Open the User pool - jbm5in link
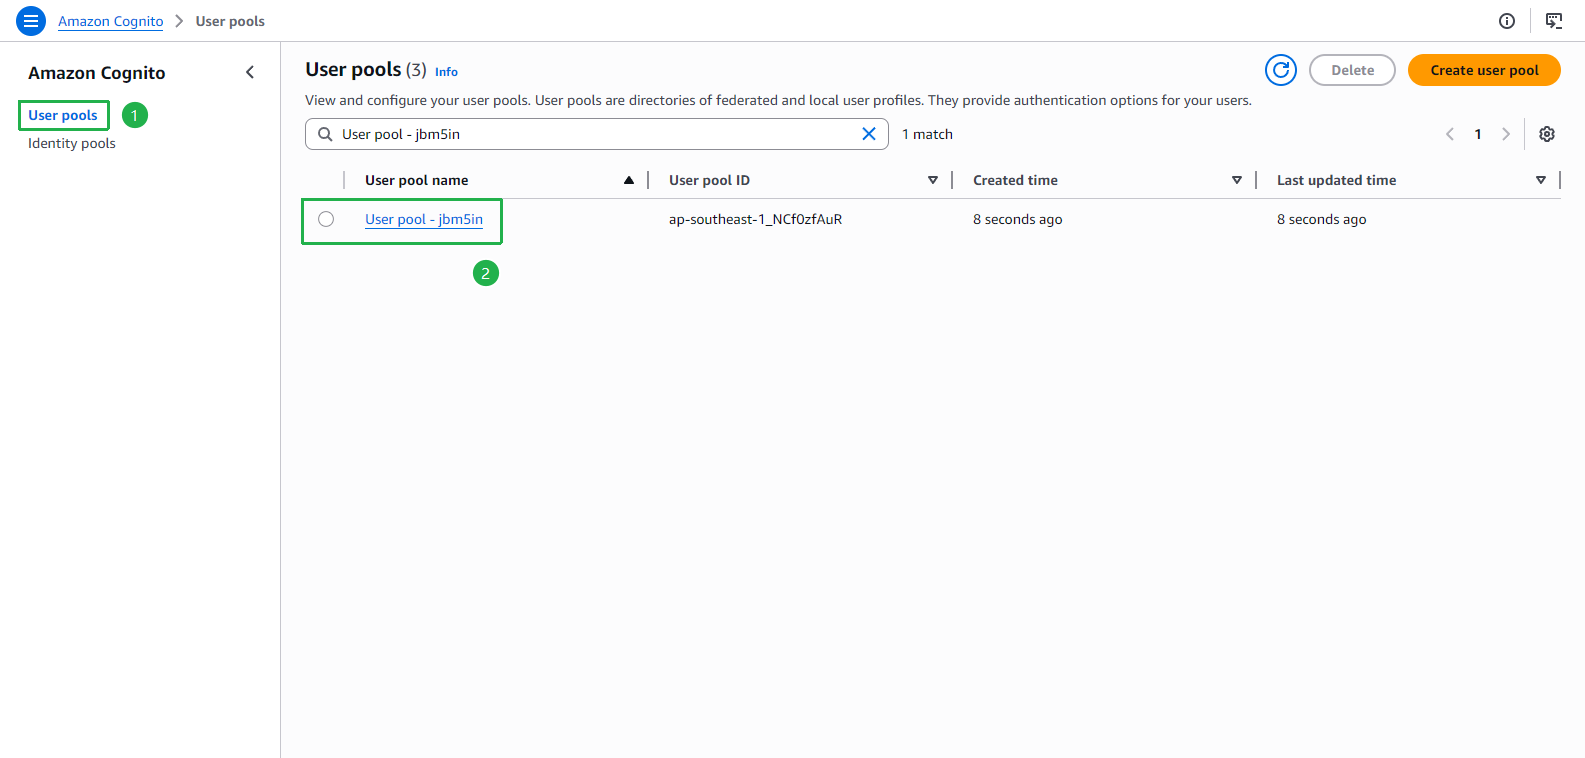 424,219
